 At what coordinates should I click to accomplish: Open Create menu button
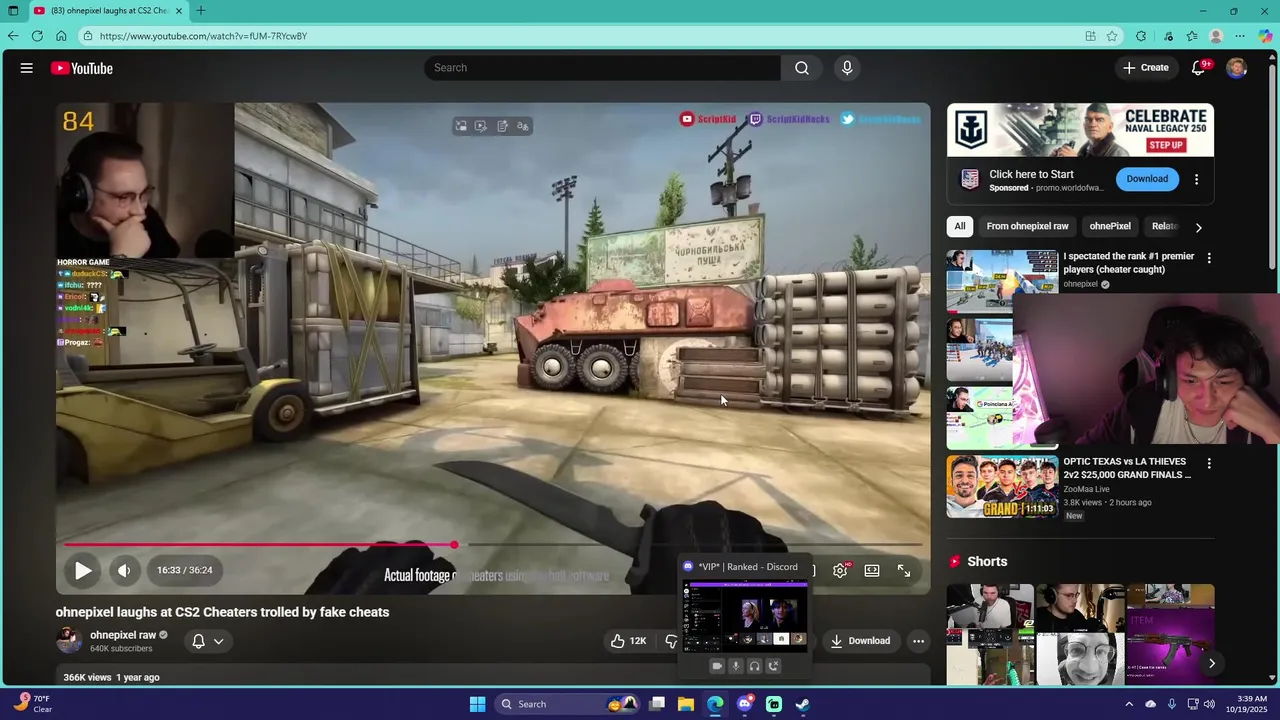coord(1145,68)
